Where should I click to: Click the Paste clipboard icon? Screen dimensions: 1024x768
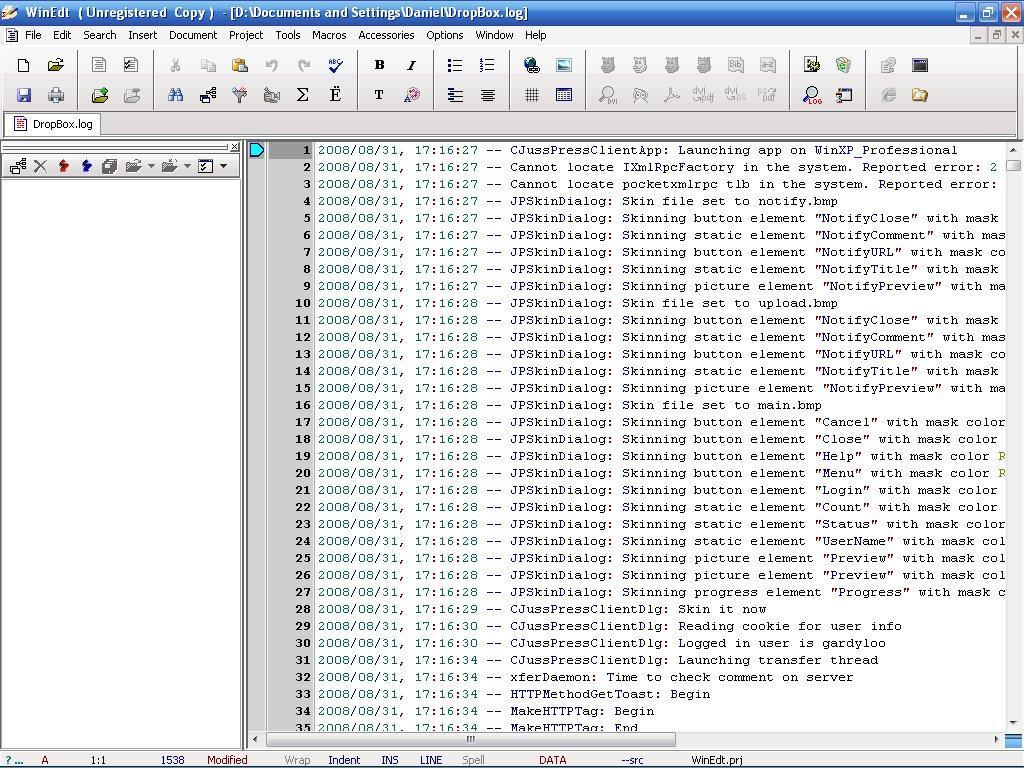pos(240,65)
